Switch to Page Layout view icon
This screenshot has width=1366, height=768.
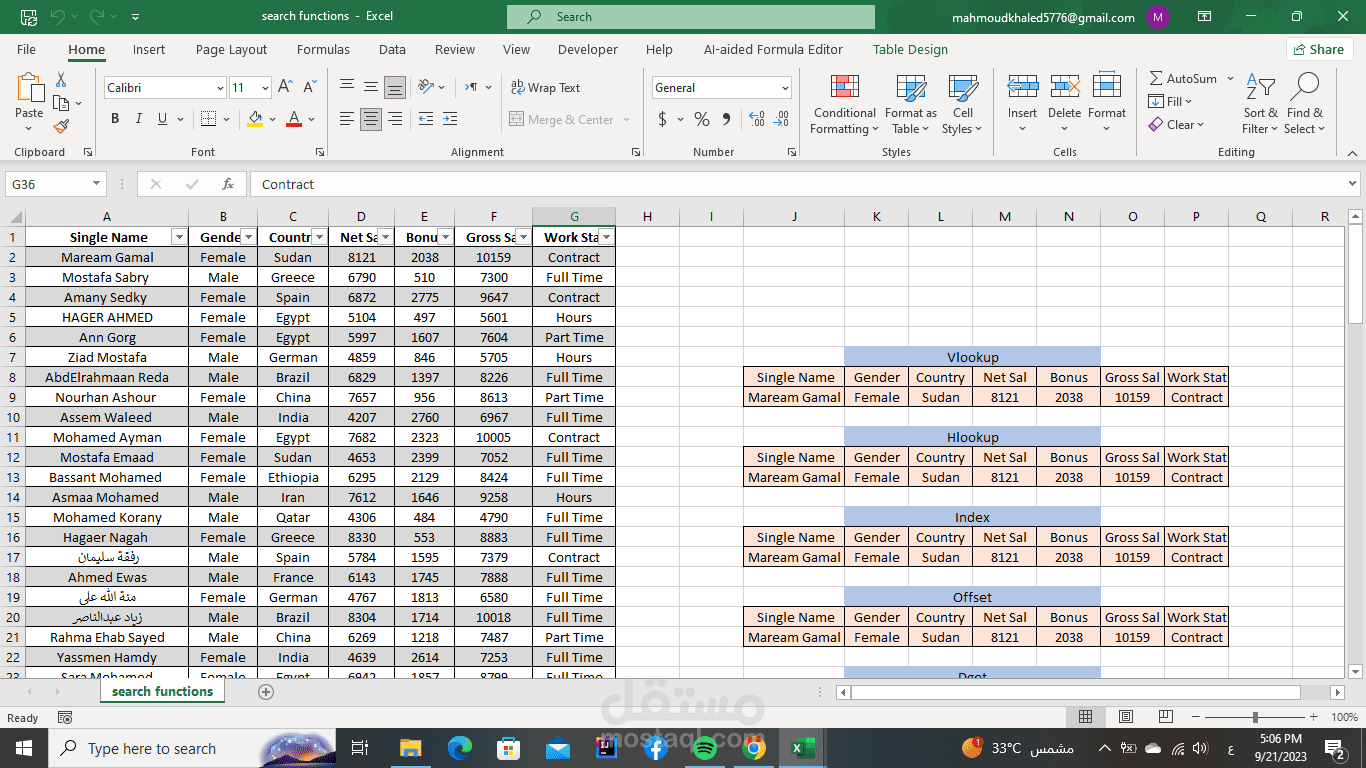(x=1126, y=717)
